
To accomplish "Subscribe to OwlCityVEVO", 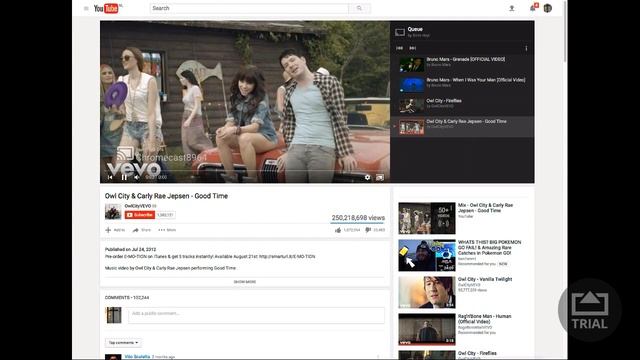I will (140, 215).
